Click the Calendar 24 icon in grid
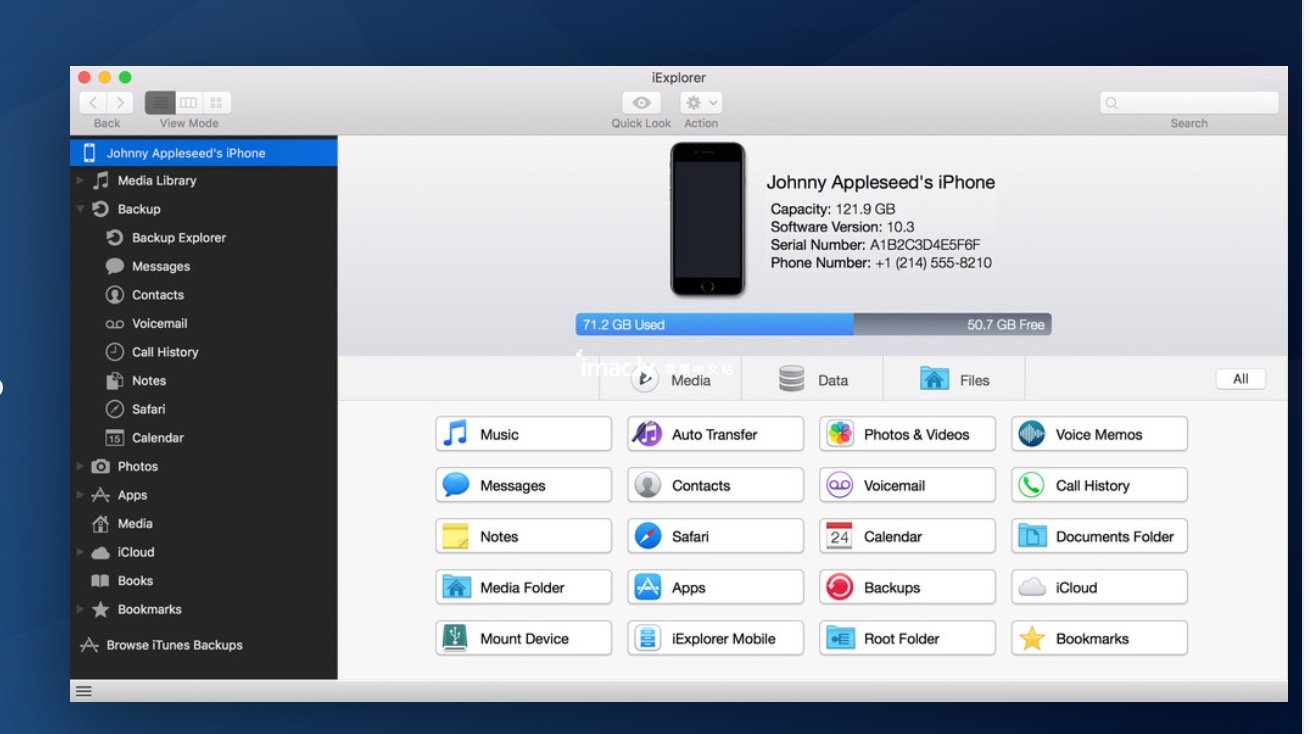Viewport: 1310px width, 734px height. (x=840, y=537)
